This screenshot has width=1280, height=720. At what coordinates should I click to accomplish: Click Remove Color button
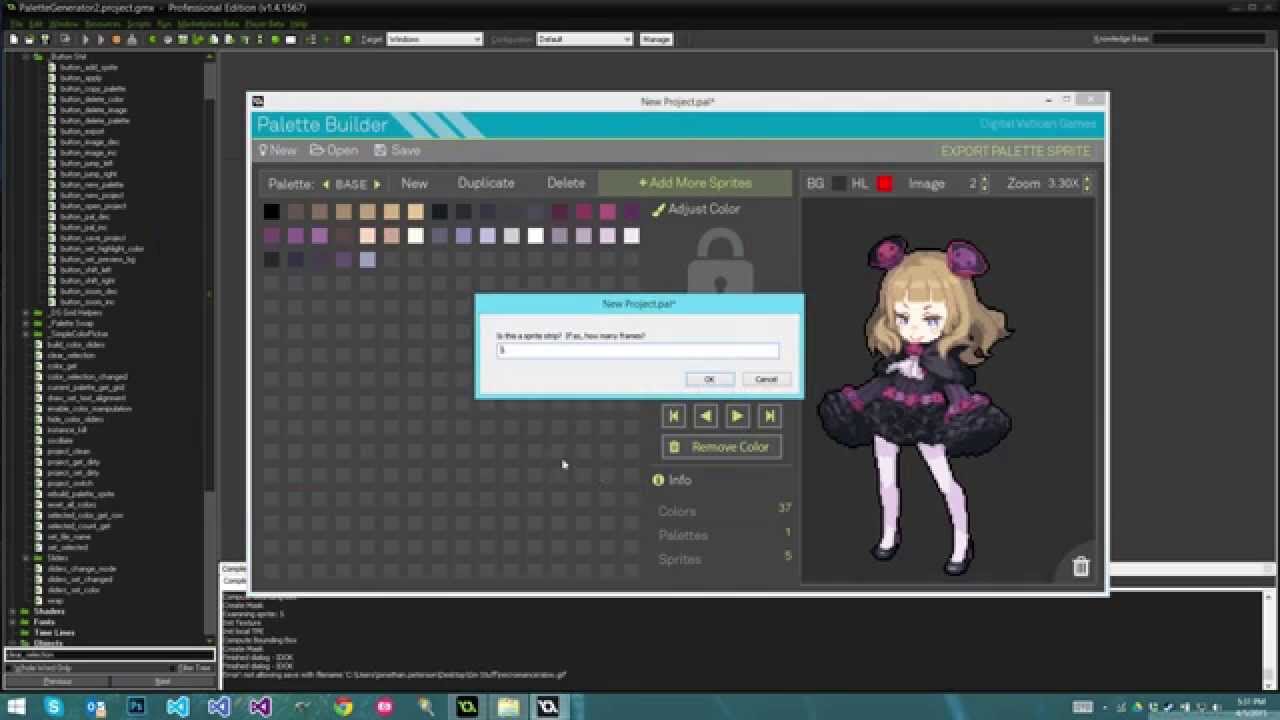point(721,447)
